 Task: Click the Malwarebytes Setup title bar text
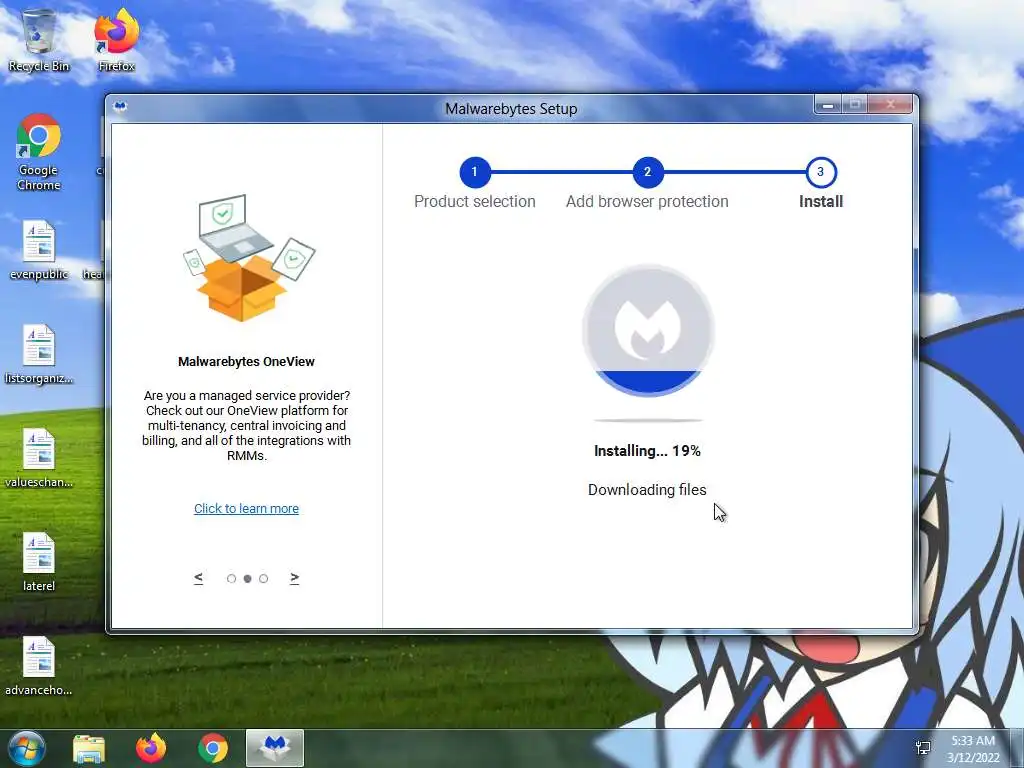coord(511,109)
